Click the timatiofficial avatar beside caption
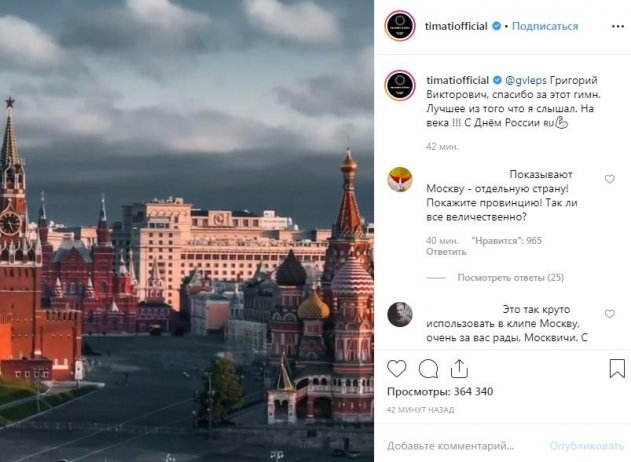This screenshot has width=631, height=462. [400, 85]
